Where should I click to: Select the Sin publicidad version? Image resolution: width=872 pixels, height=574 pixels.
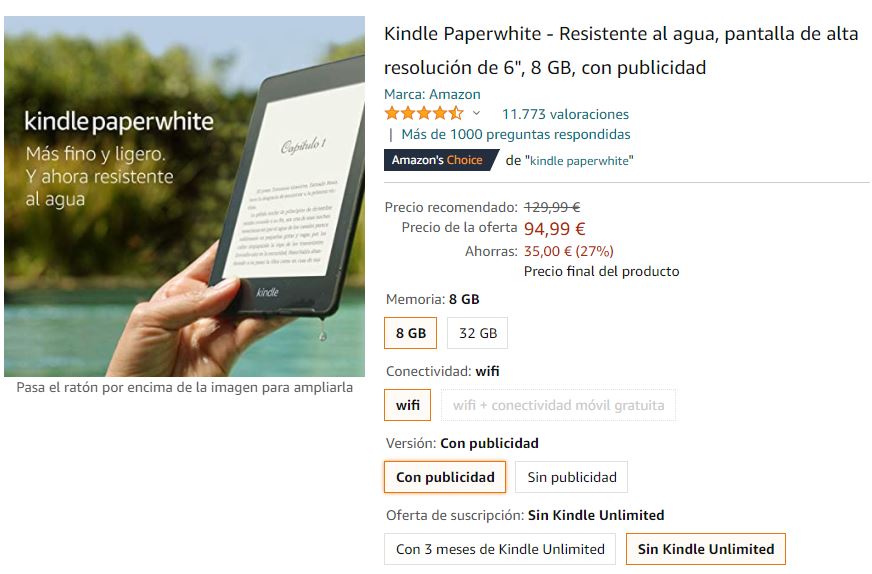point(572,477)
